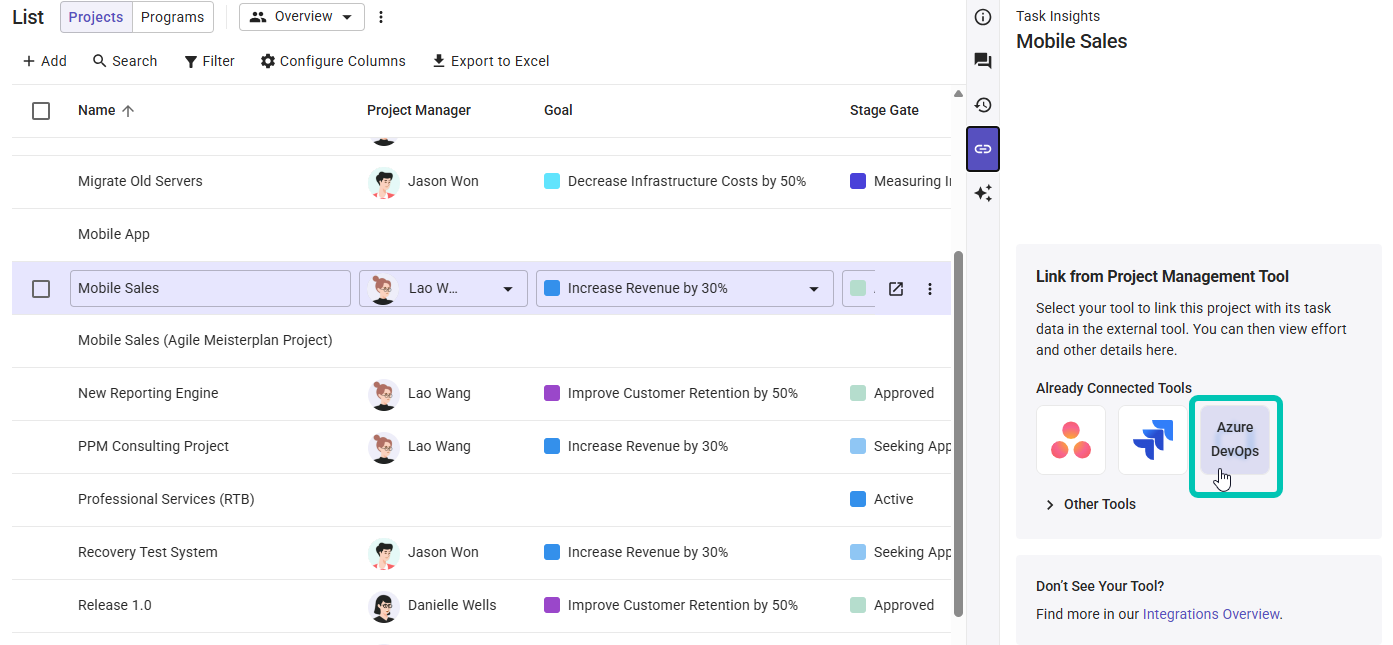Click purple goal swatch in New Reporting Engine row

(x=552, y=394)
